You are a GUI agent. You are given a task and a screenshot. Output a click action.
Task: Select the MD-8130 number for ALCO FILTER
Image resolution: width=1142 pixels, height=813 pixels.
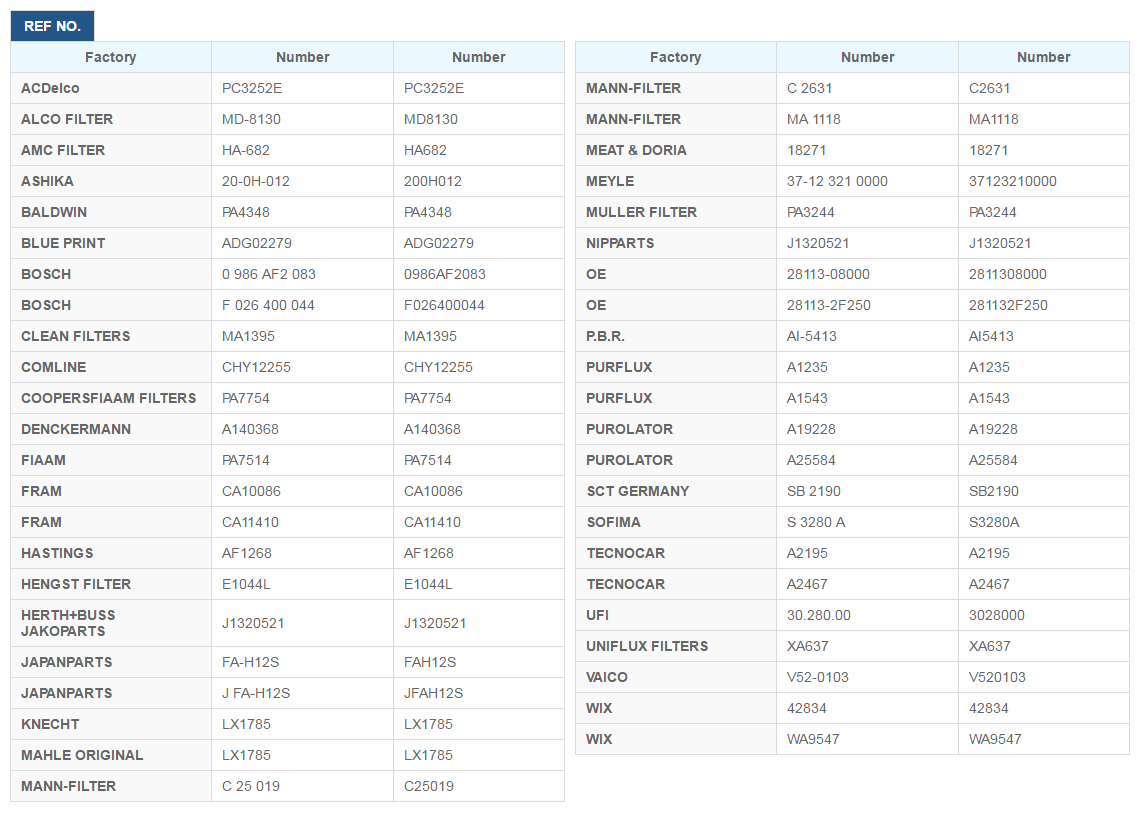pos(251,119)
